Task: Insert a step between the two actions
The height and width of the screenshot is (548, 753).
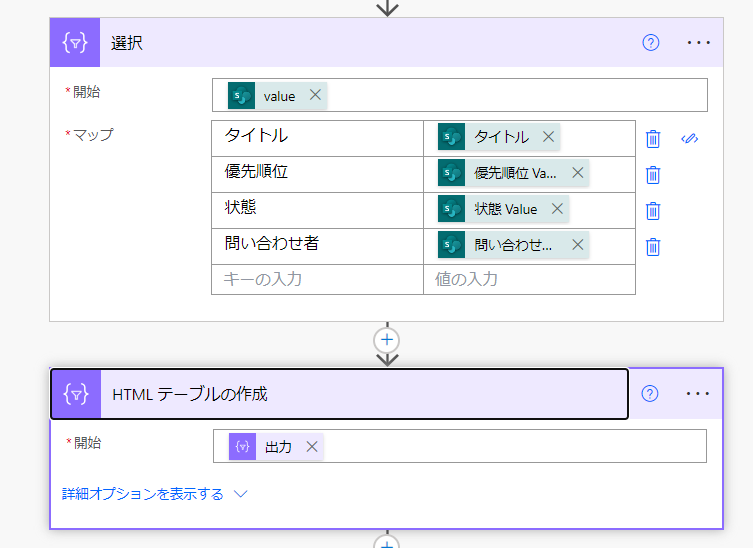Action: pyautogui.click(x=387, y=340)
